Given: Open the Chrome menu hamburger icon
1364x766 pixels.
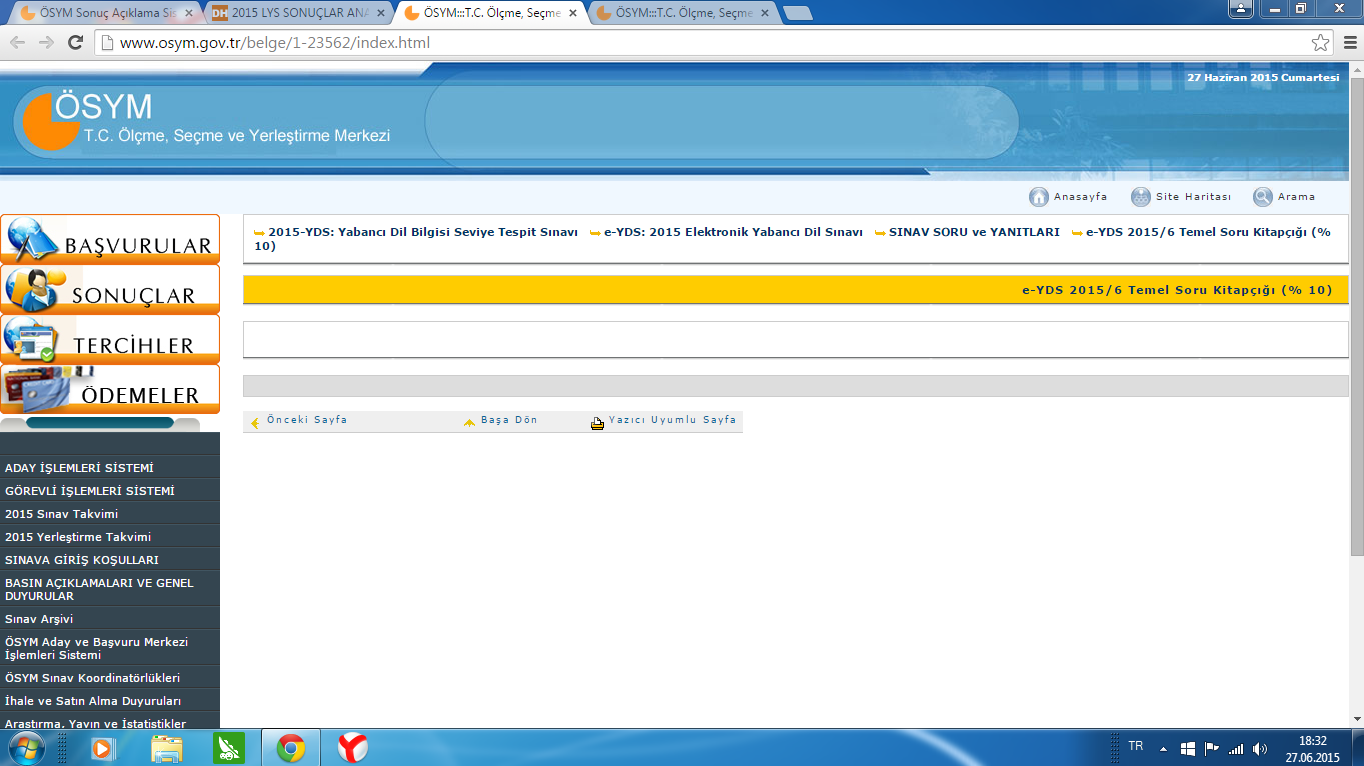Looking at the screenshot, I should (1349, 43).
